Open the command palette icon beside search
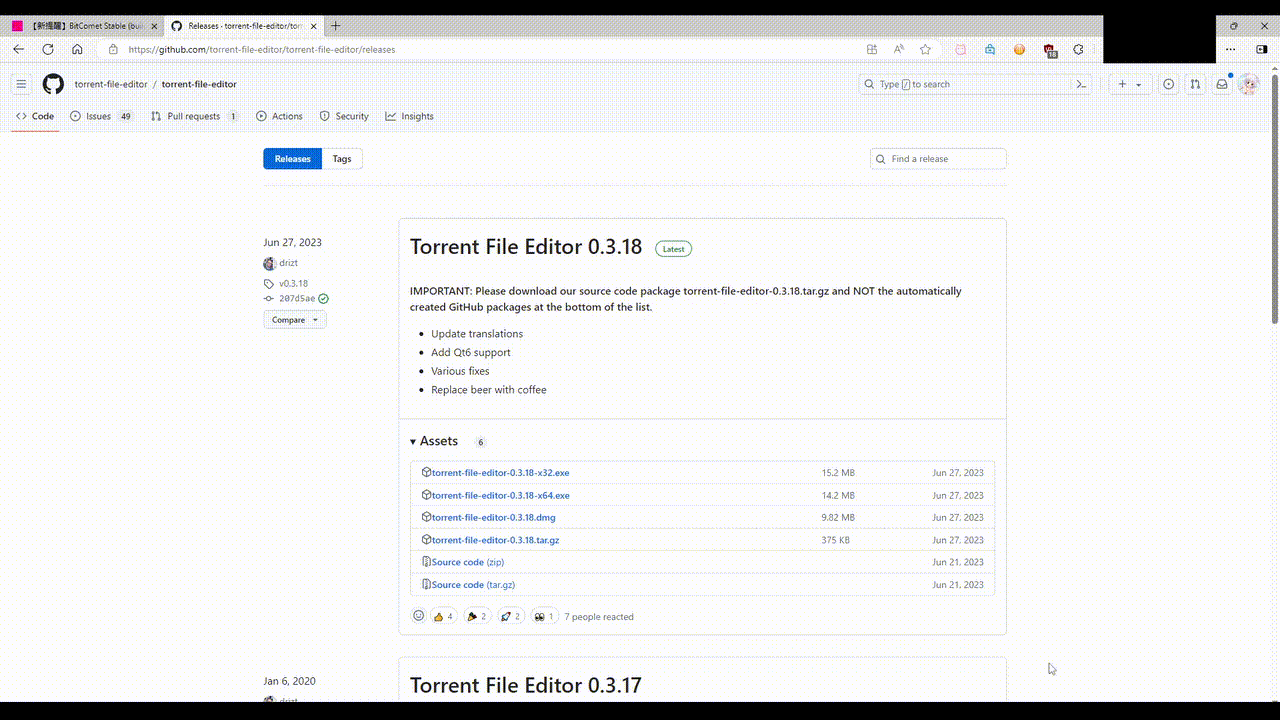 pyautogui.click(x=1081, y=84)
